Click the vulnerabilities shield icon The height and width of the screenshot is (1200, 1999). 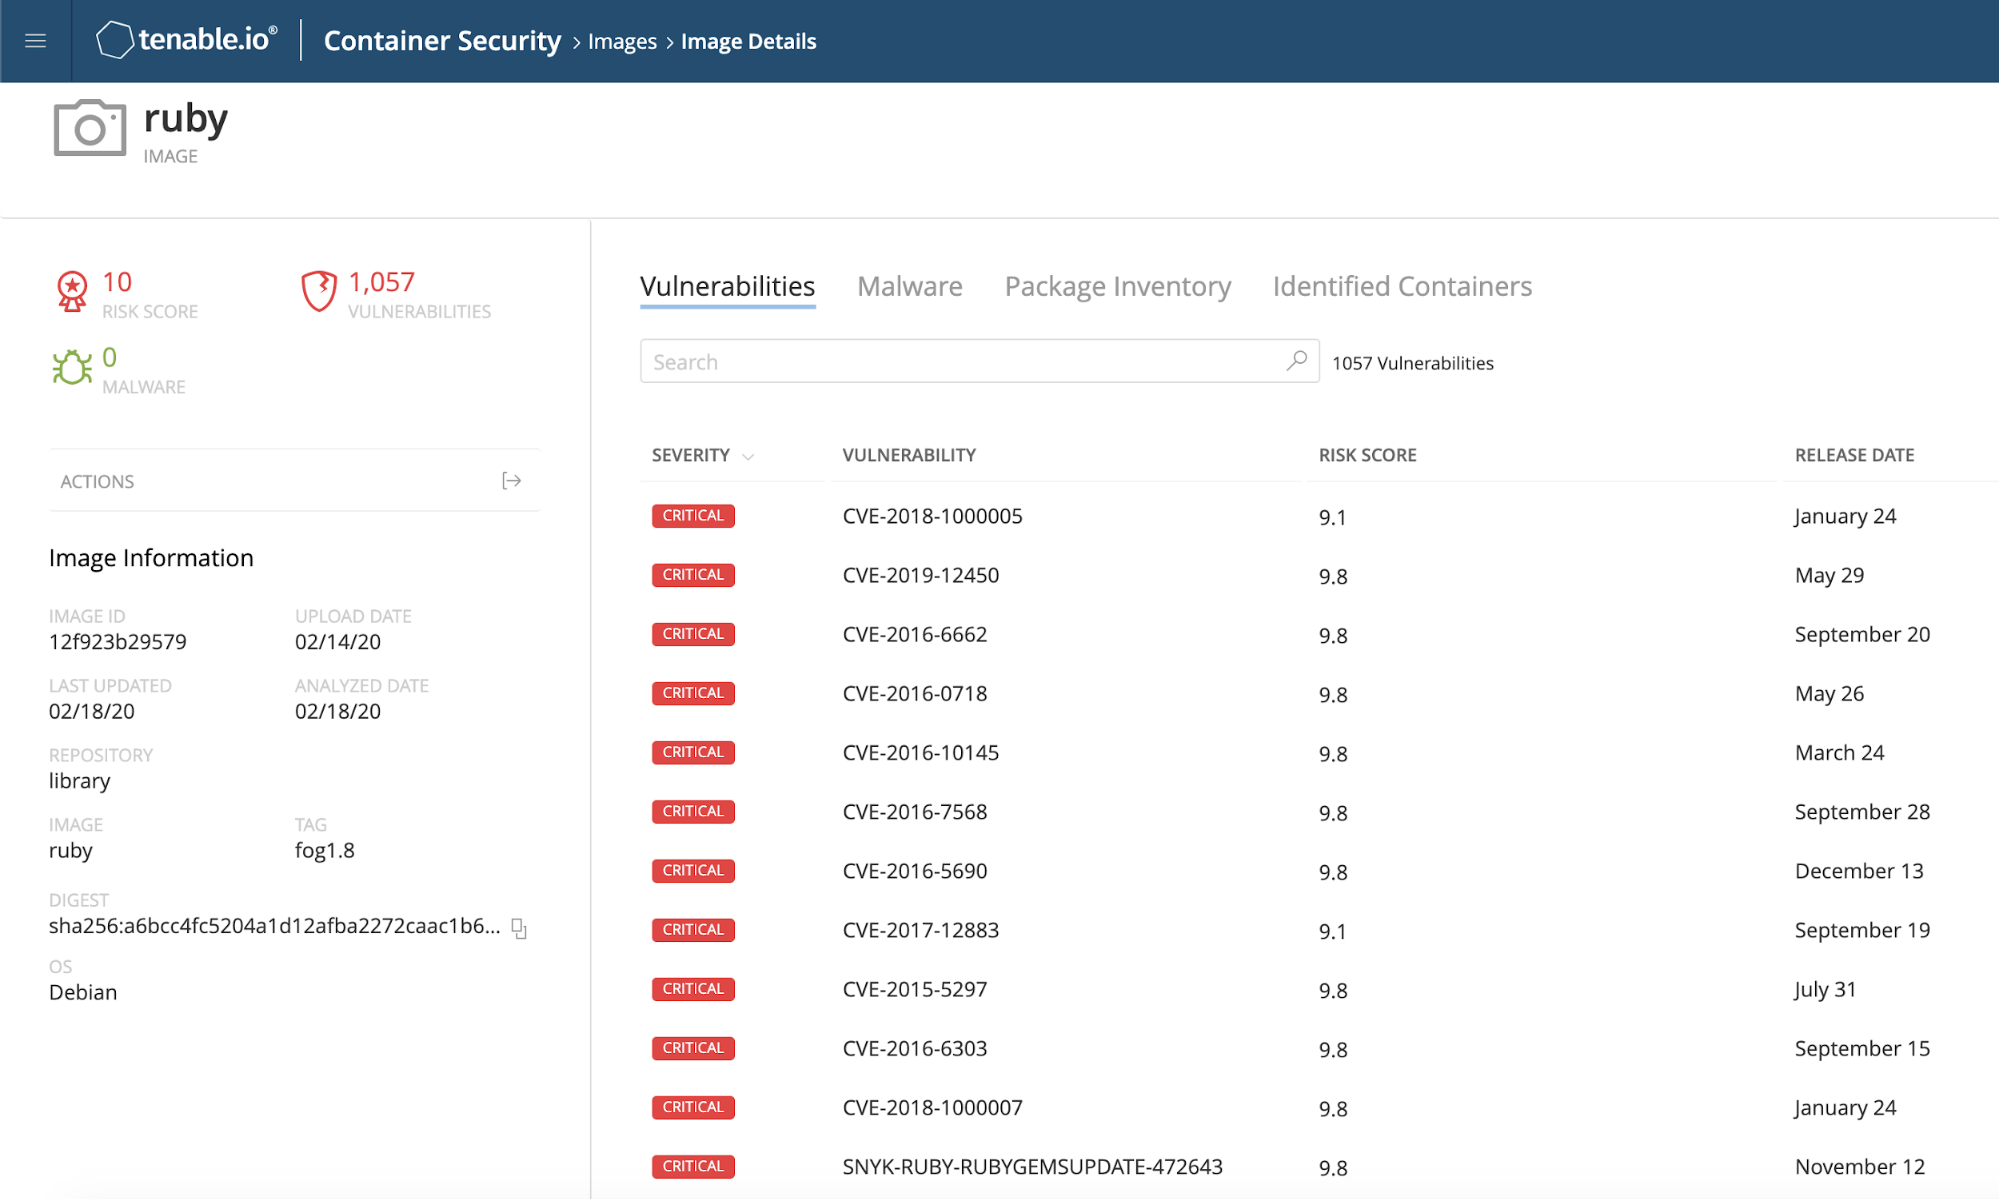coord(316,294)
